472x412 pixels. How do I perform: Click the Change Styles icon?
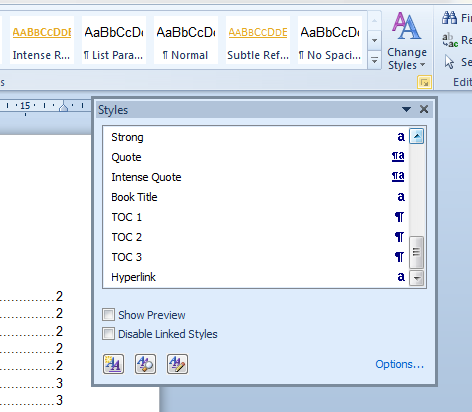pyautogui.click(x=406, y=26)
